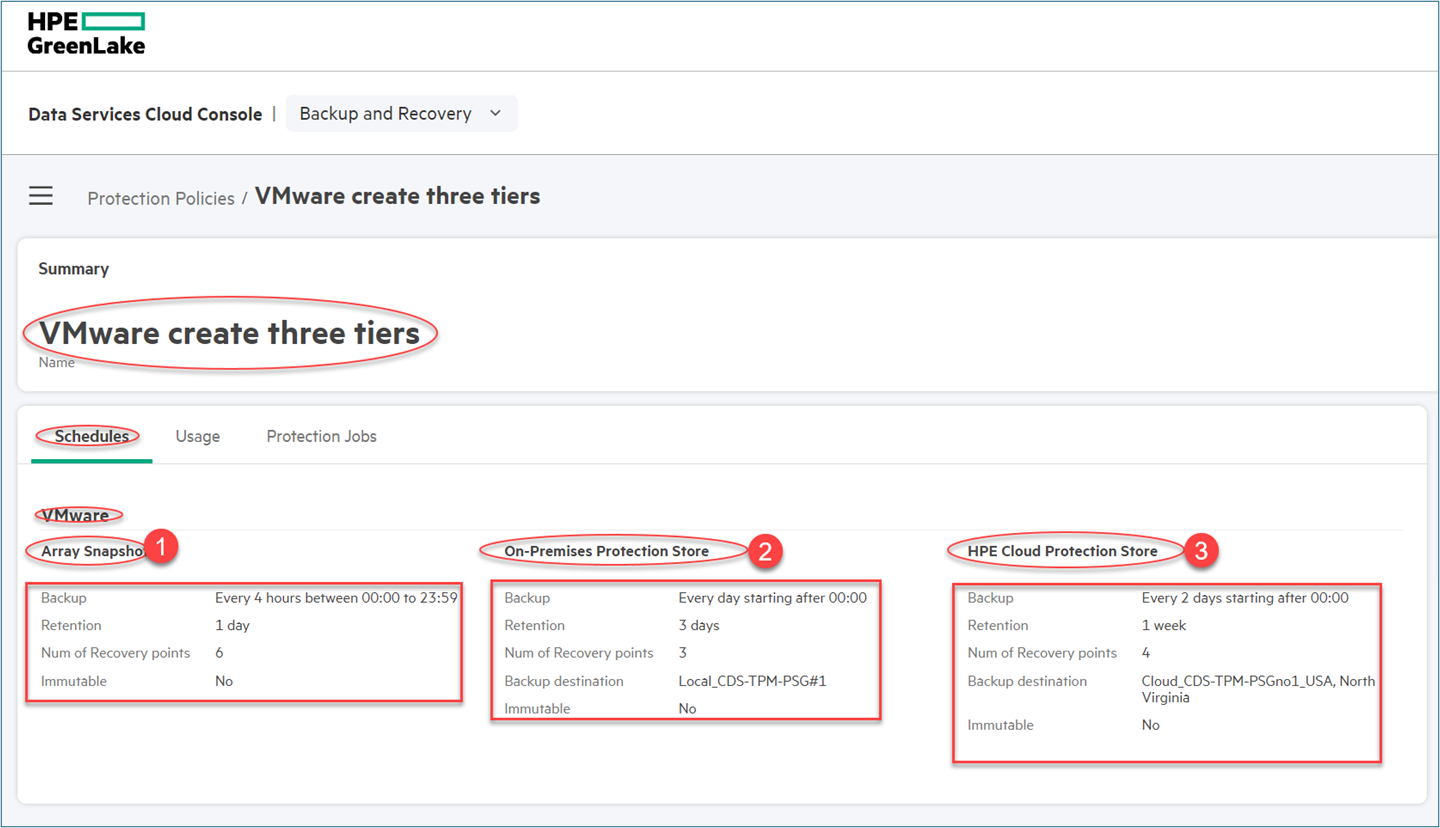Click recovery points value 6
This screenshot has width=1440, height=828.
coord(219,653)
